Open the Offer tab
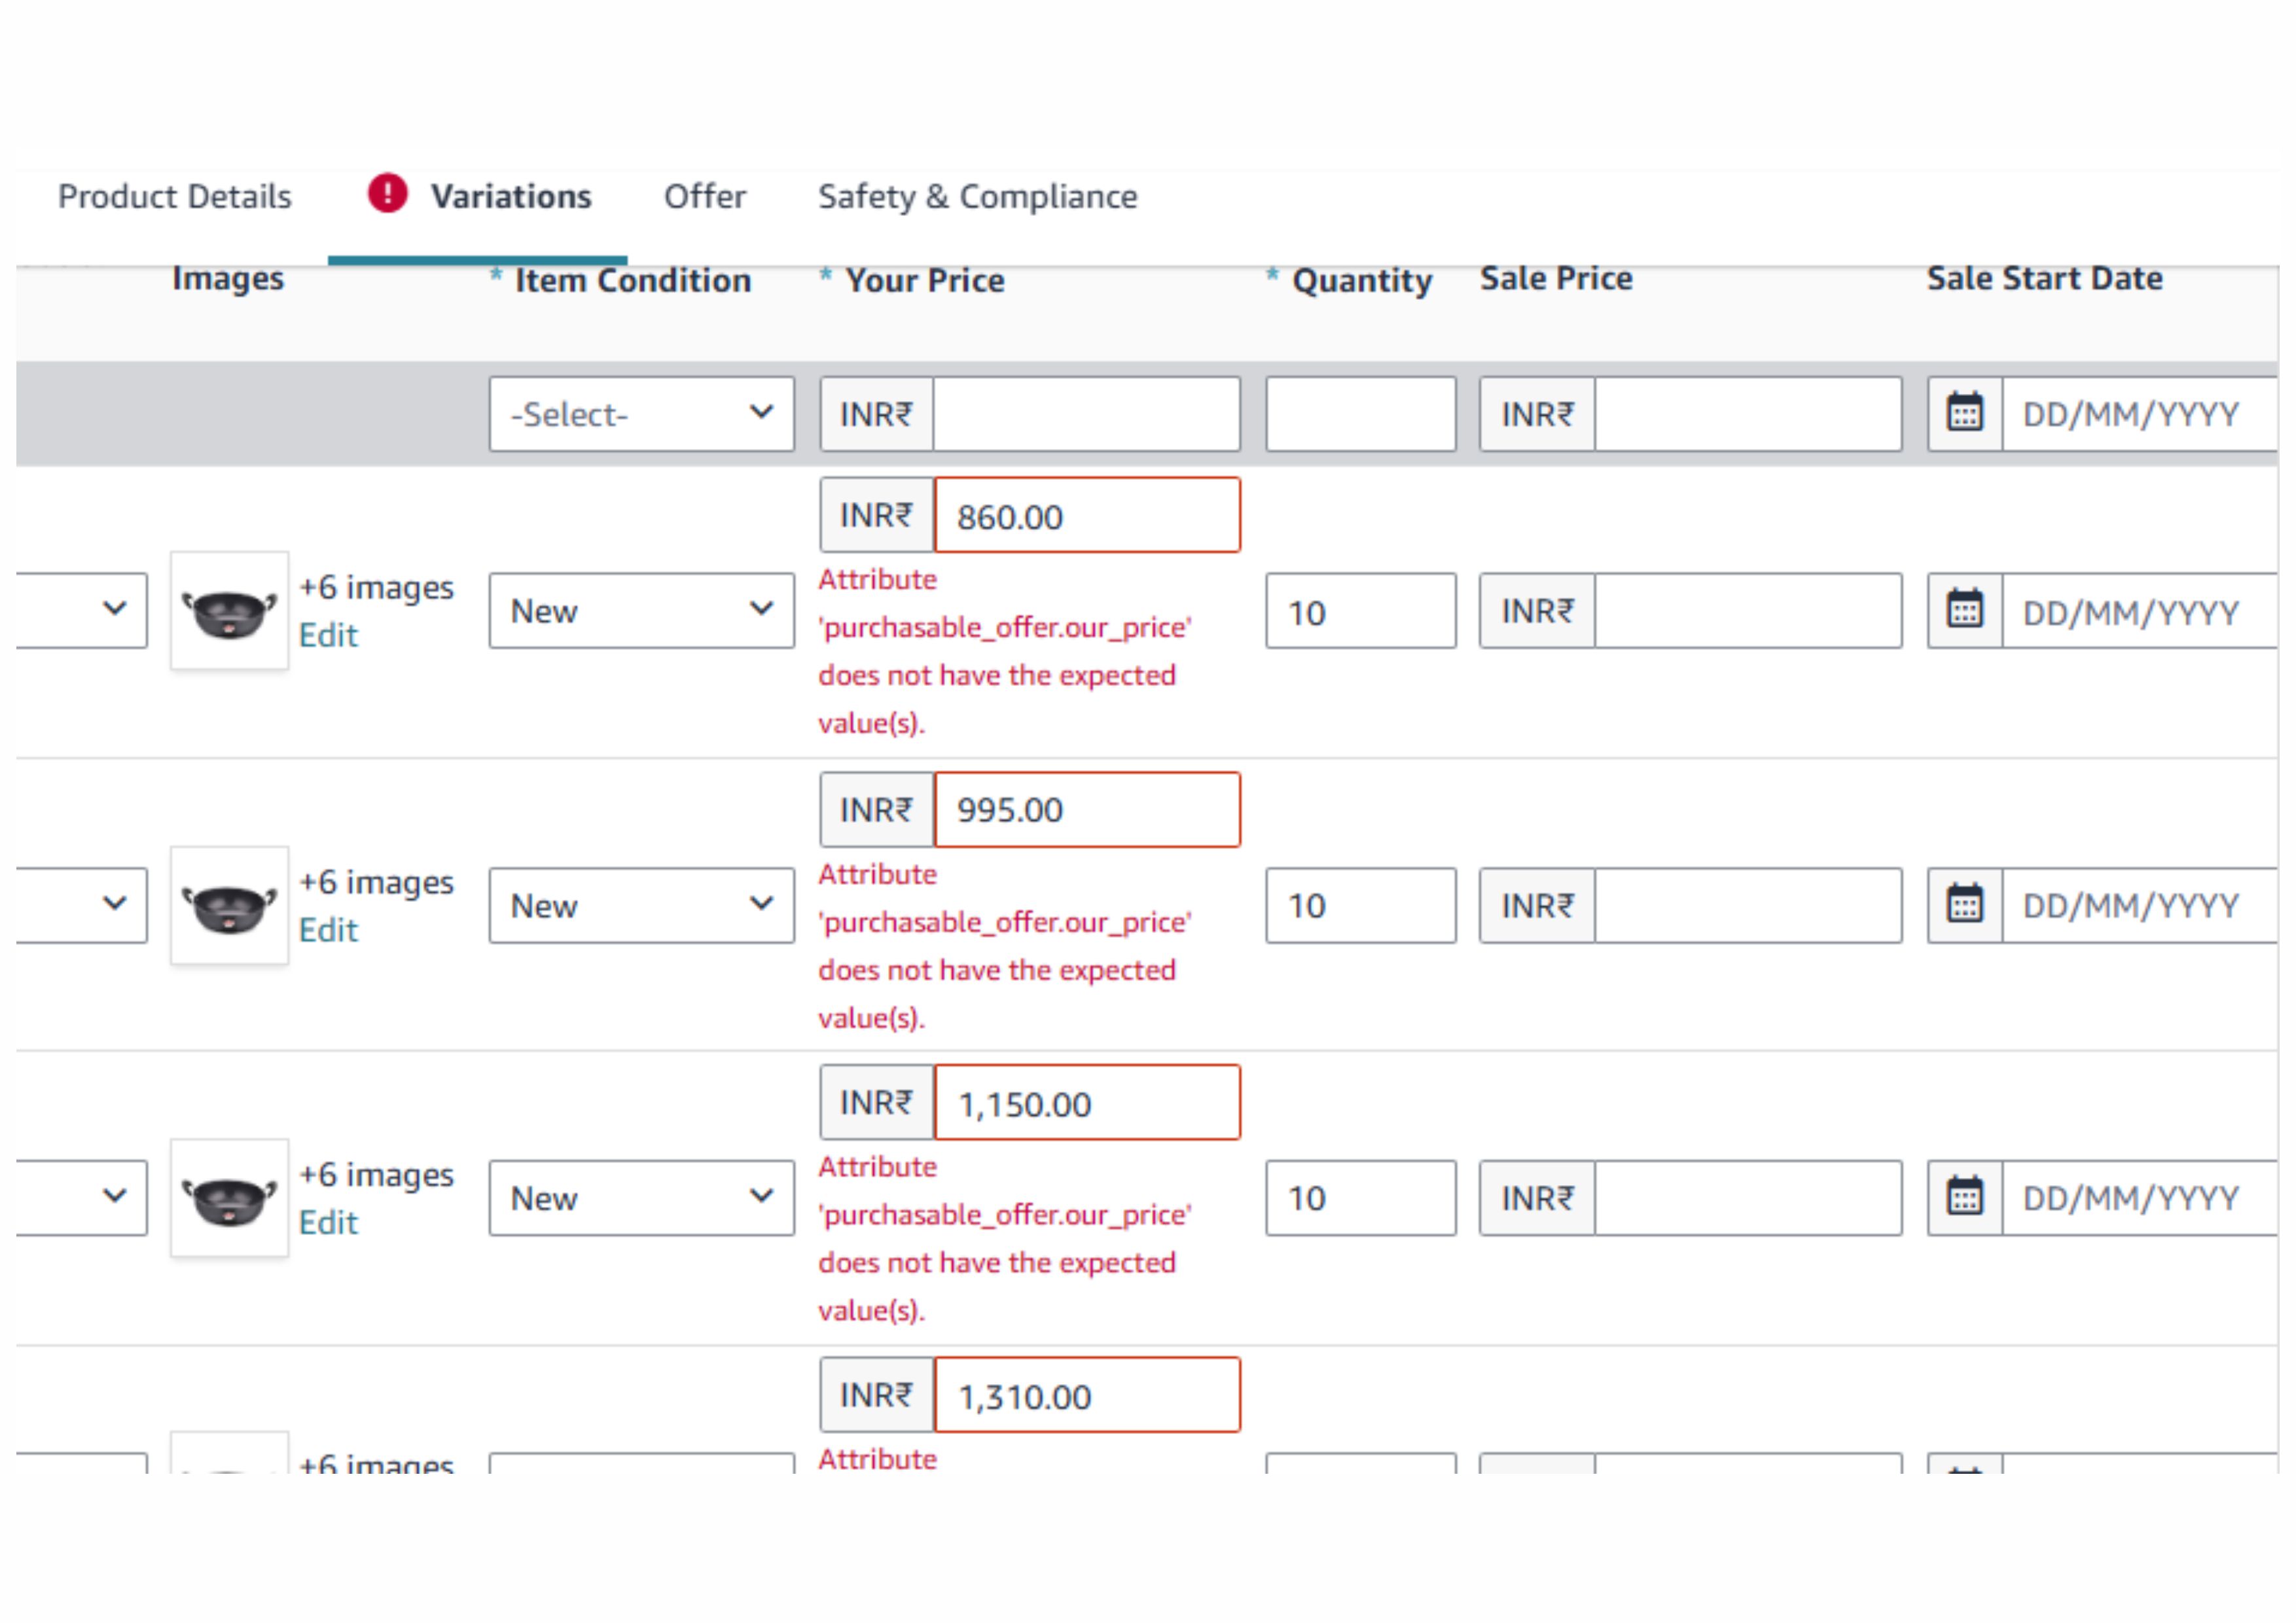Screen dimensions: 2296x1623 (x=705, y=196)
